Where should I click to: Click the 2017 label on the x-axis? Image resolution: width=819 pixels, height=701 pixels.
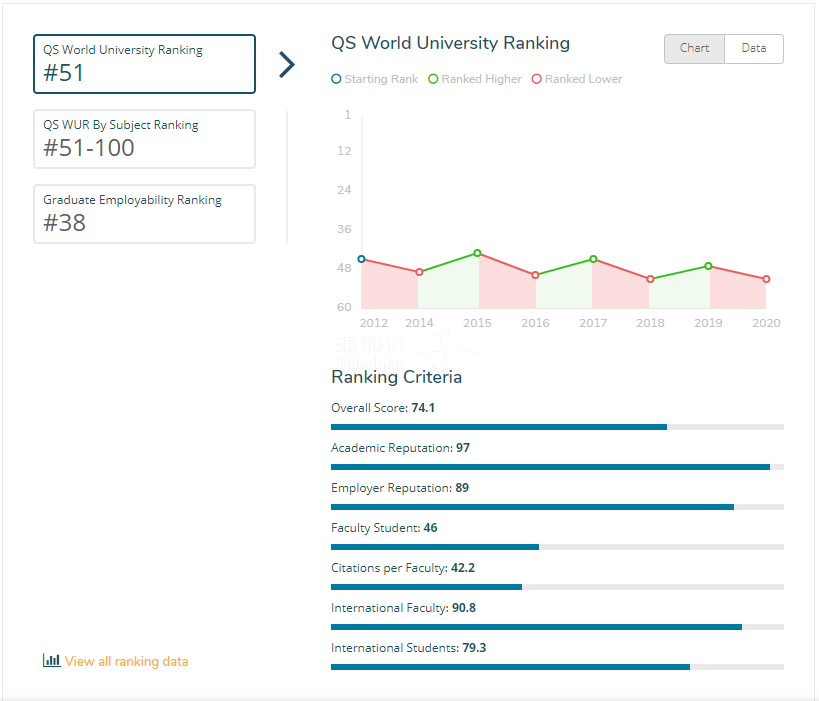coord(593,323)
